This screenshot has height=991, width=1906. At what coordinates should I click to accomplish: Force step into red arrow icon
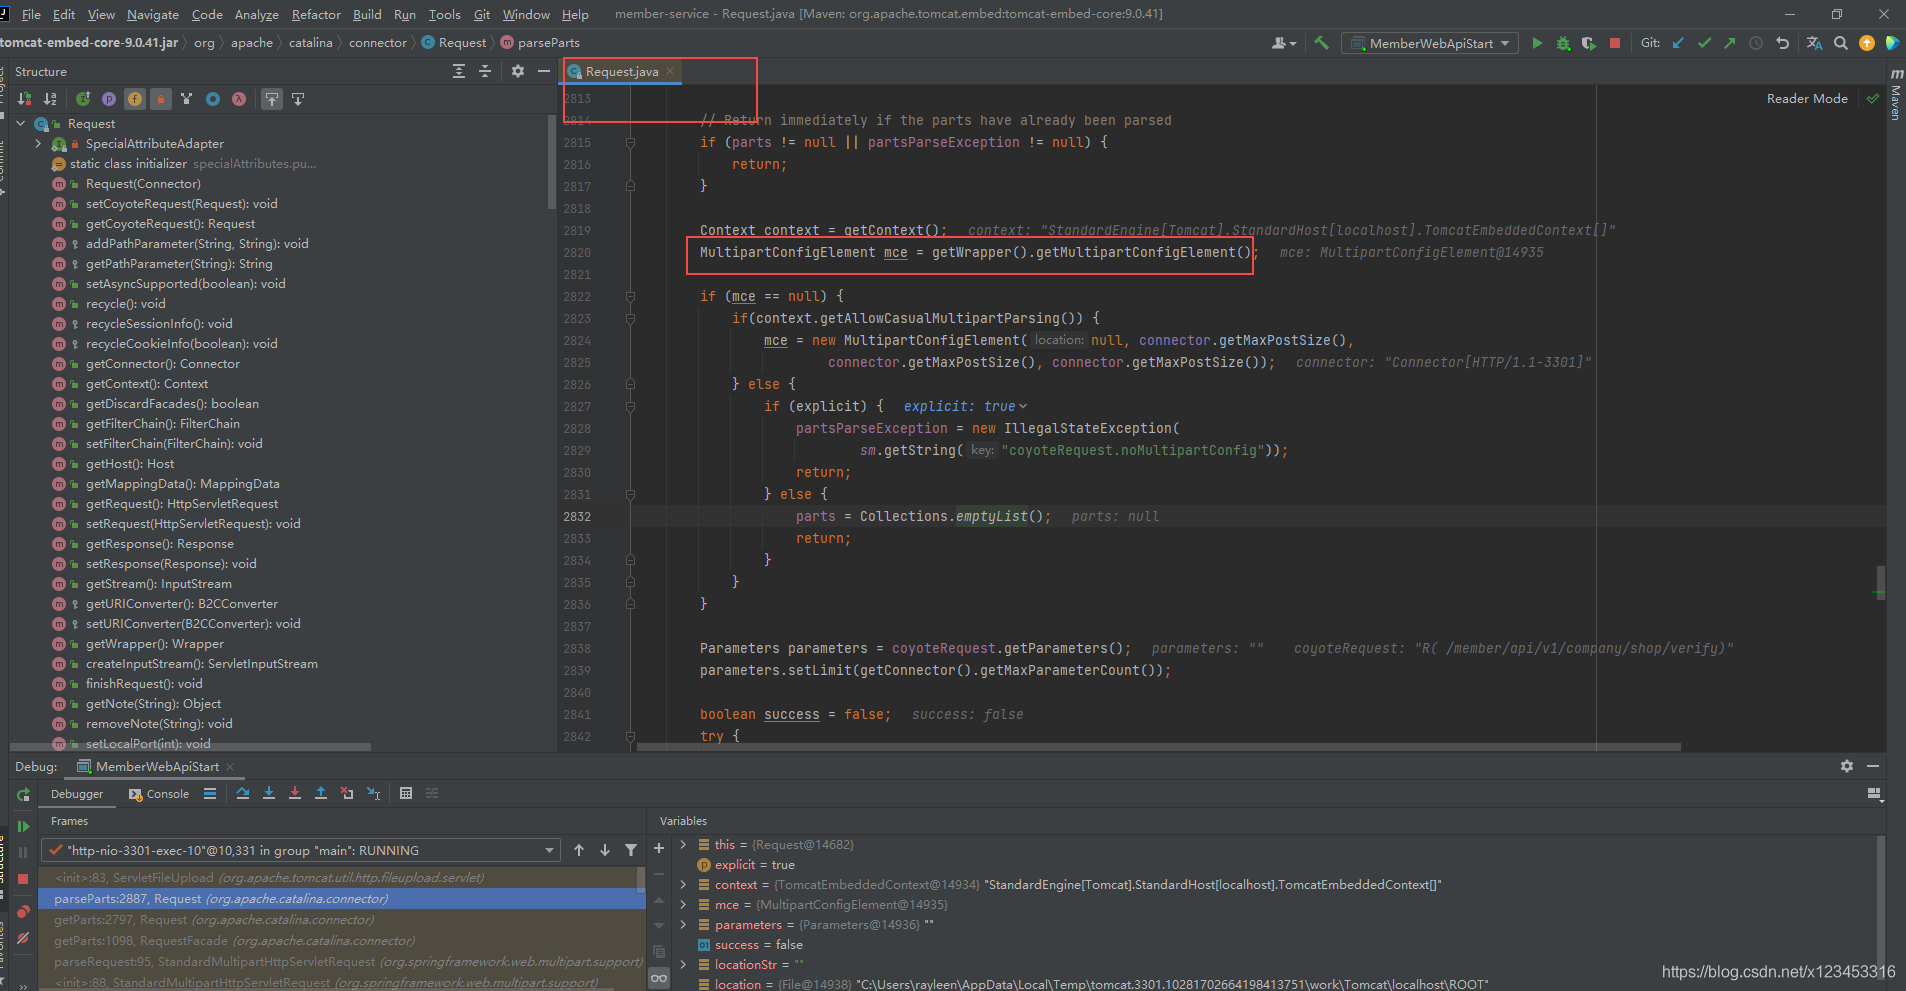click(295, 793)
